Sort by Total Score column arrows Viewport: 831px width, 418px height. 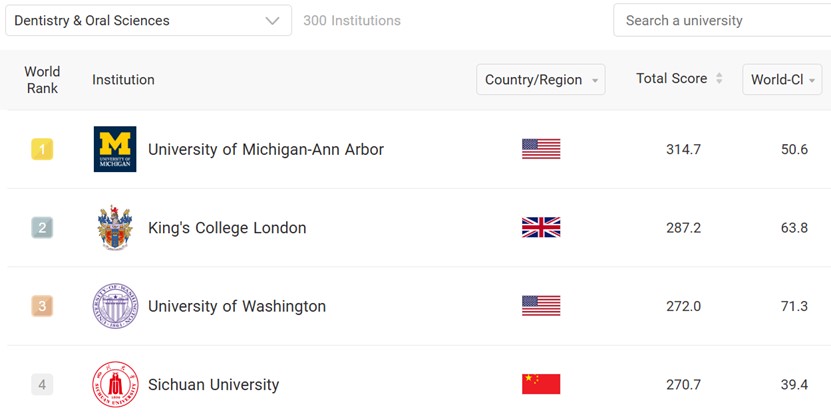[x=719, y=78]
